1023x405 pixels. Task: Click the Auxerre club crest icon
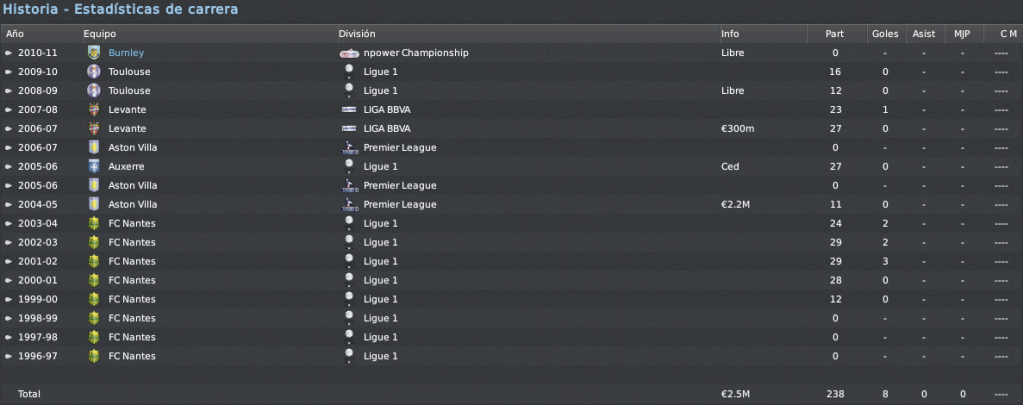[x=94, y=166]
